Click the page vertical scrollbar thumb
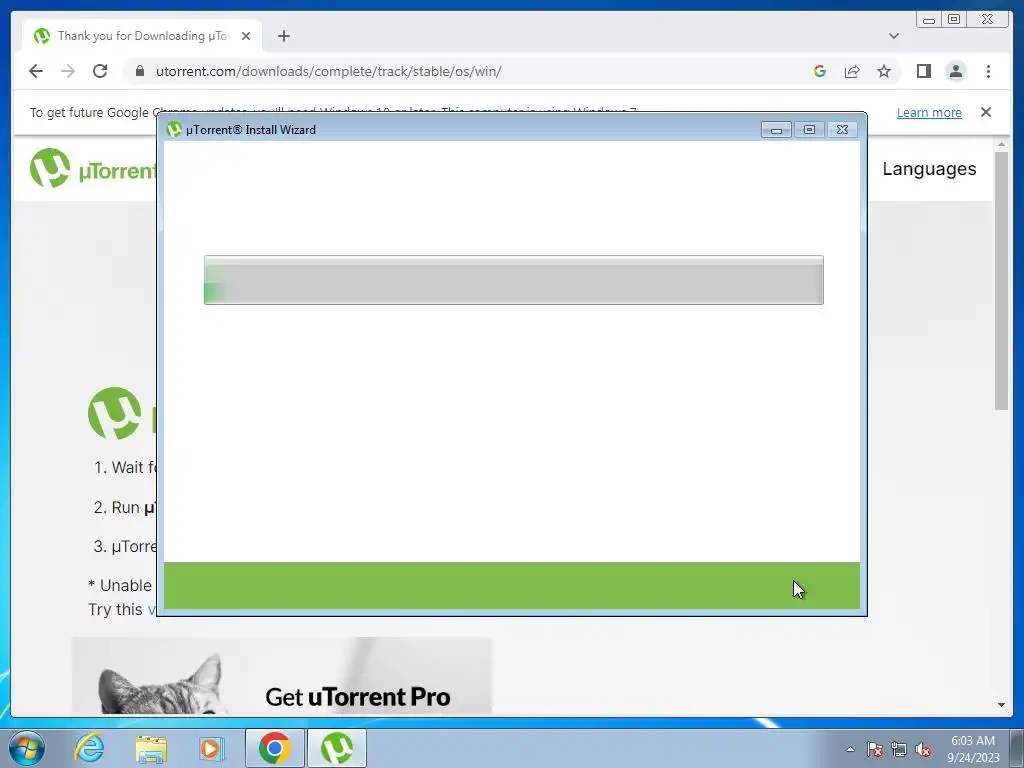Viewport: 1024px width, 768px height. click(x=1001, y=281)
